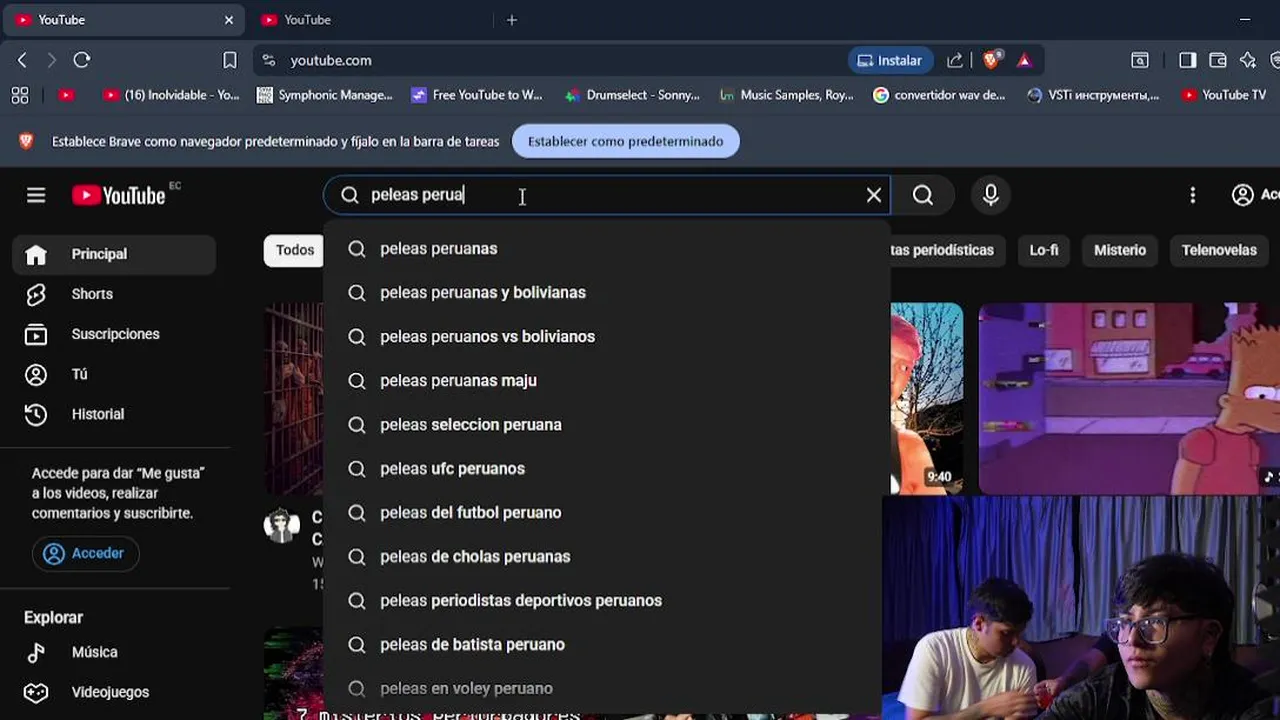Open convertidor wav bookmark
Screen dimensions: 1280x720
940,95
